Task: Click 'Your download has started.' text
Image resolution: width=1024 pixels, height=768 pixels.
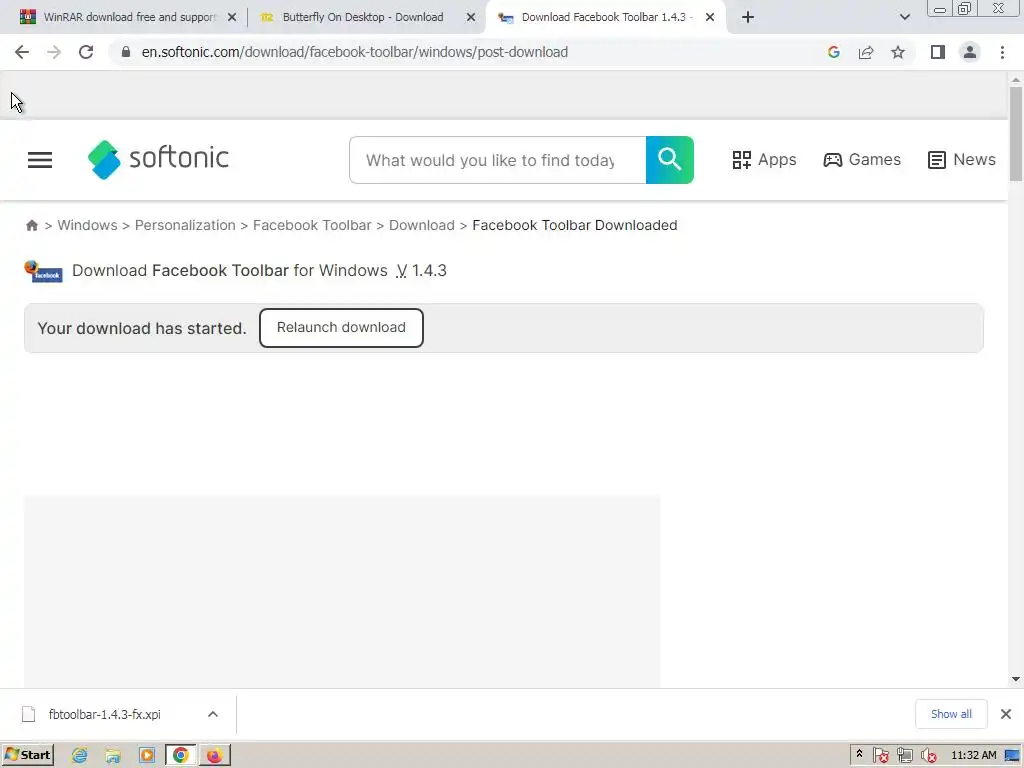Action: 142,328
